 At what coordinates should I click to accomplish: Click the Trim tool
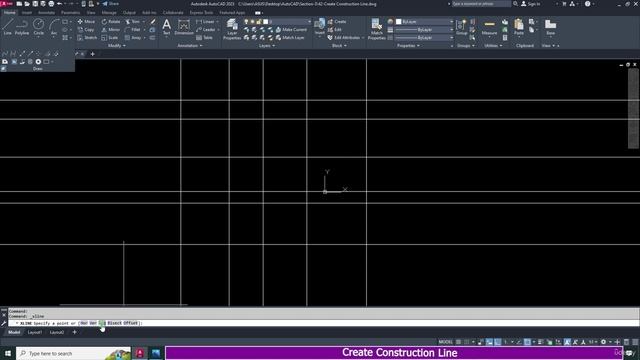pos(133,22)
